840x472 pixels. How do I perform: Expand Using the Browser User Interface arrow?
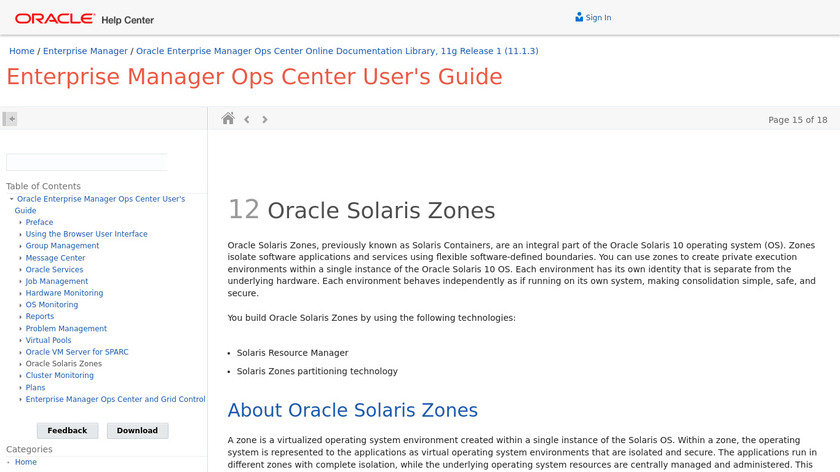[x=20, y=234]
